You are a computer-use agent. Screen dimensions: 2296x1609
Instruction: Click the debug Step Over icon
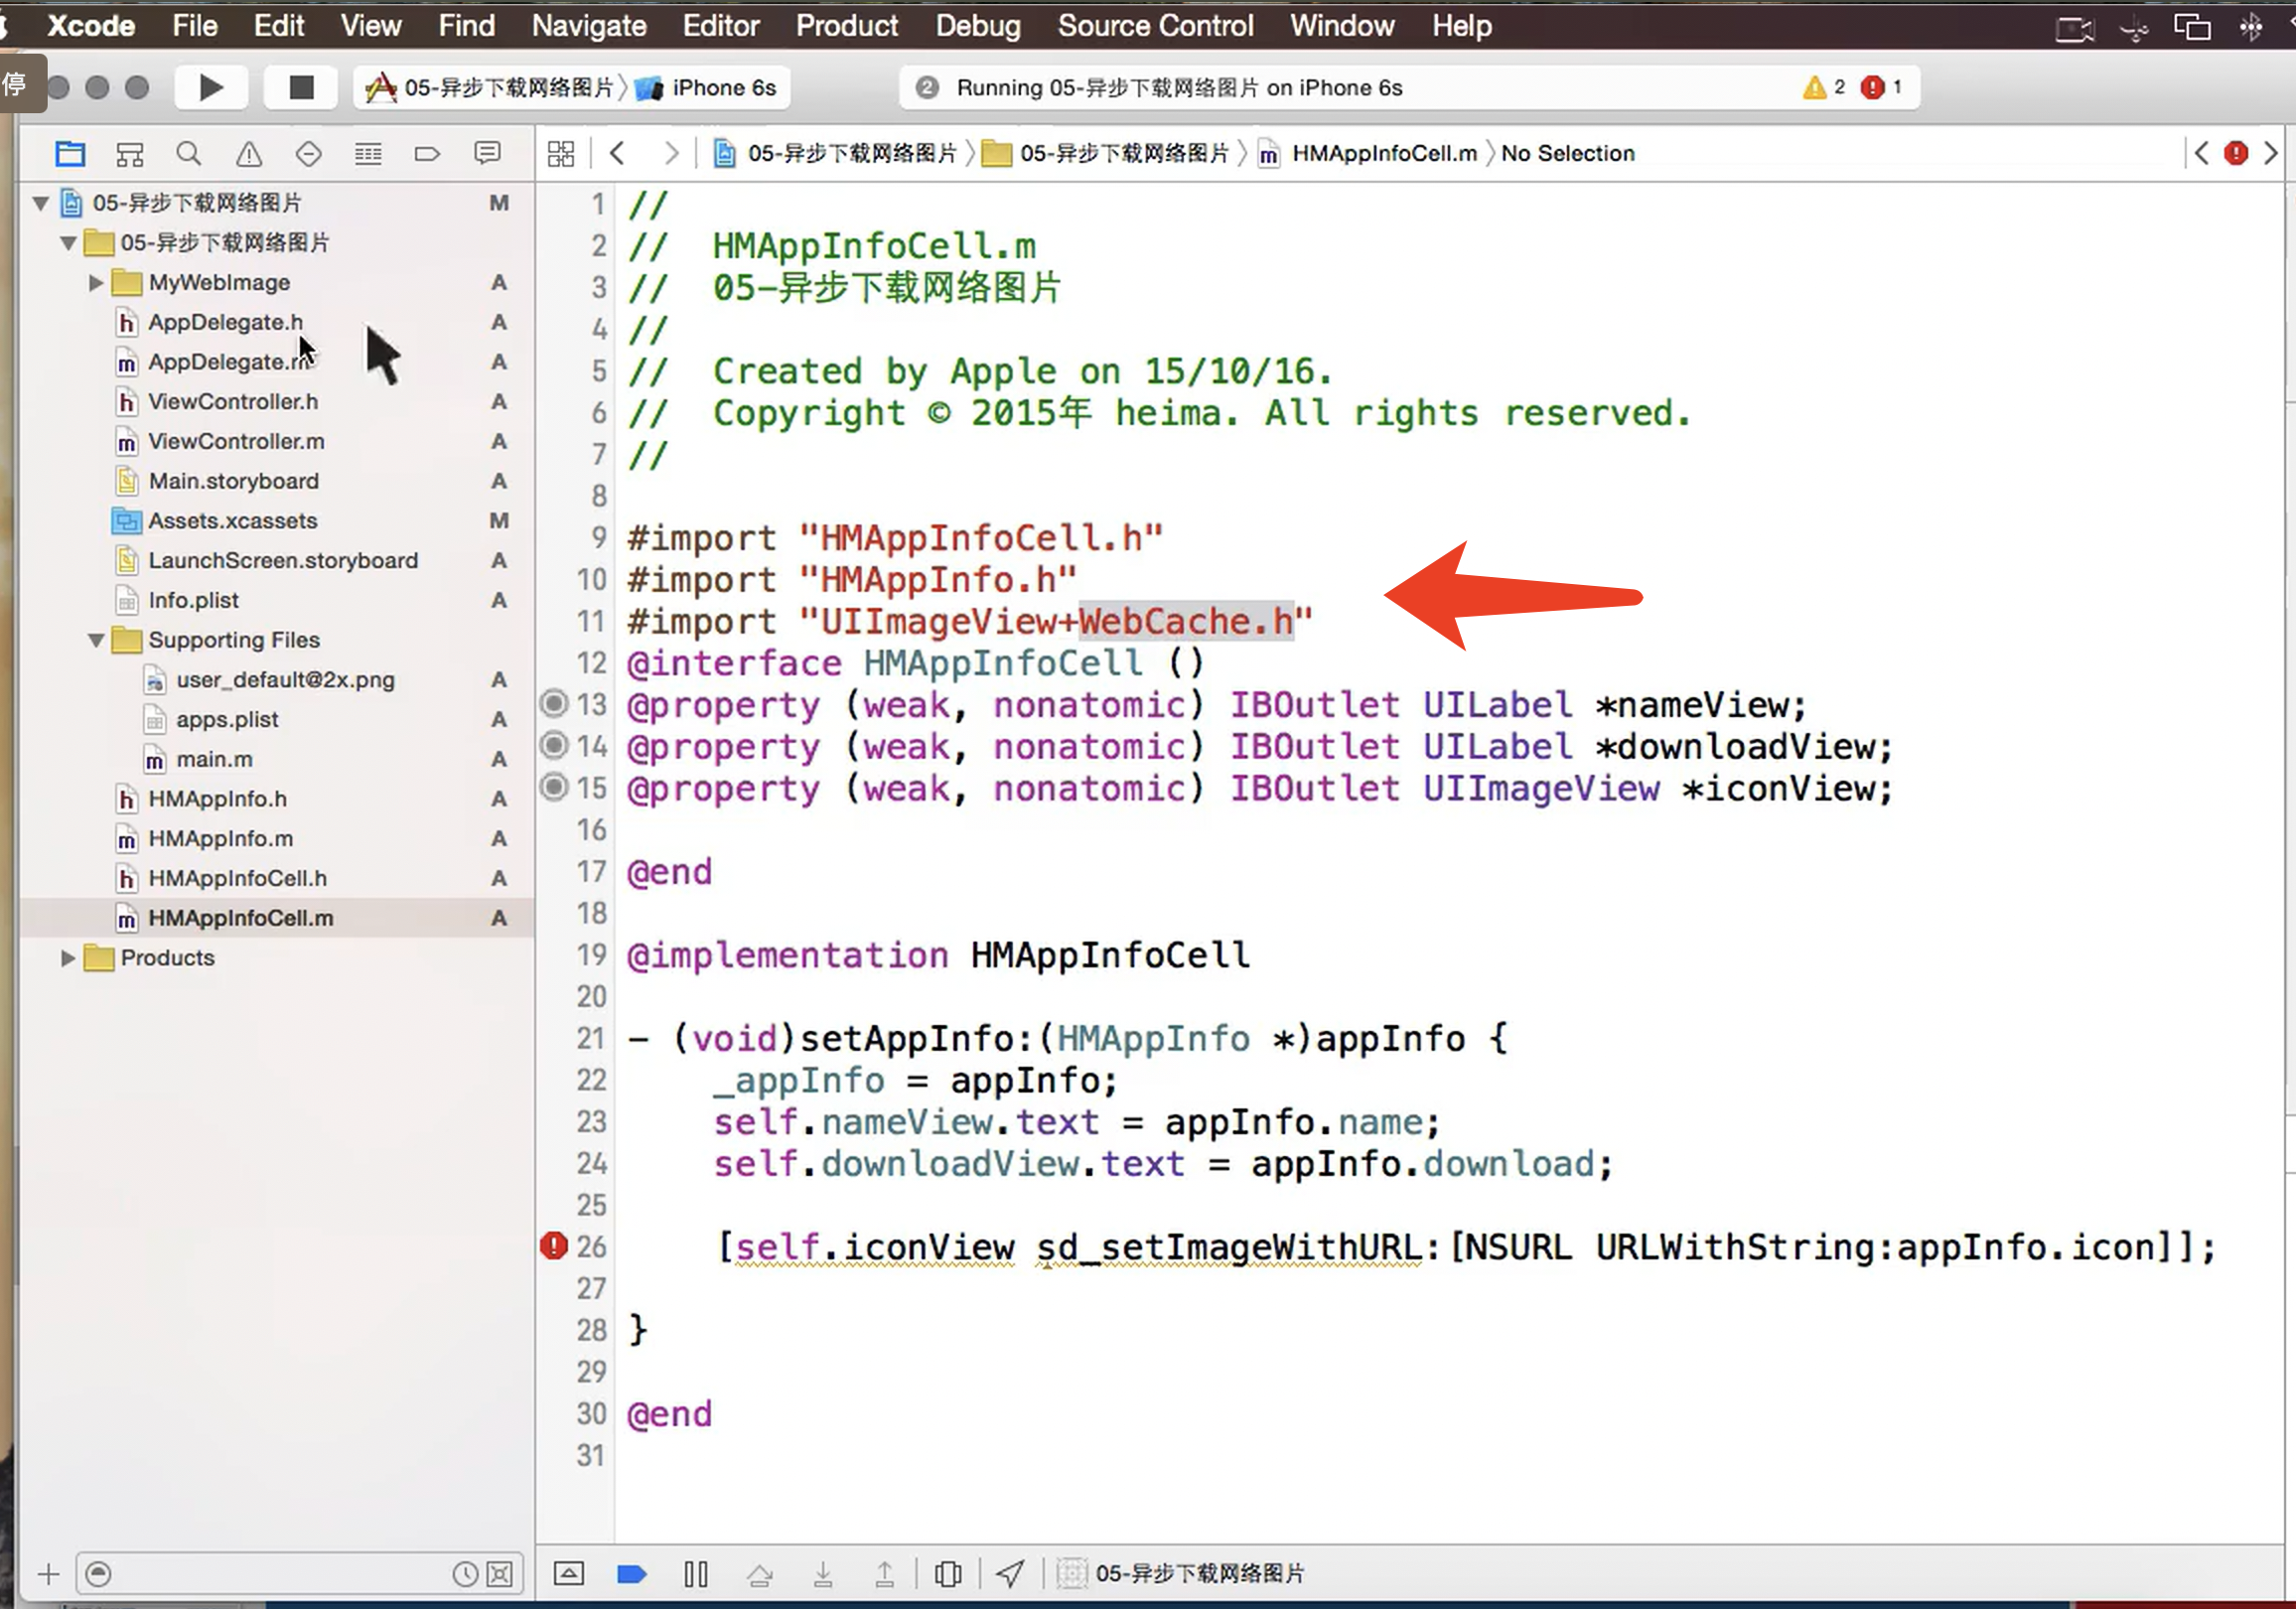[x=760, y=1575]
